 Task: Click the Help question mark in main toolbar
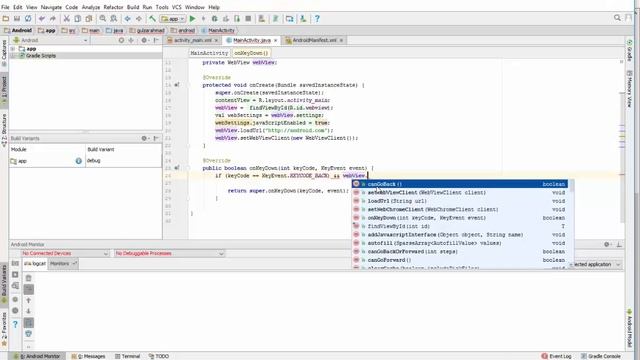point(317,19)
